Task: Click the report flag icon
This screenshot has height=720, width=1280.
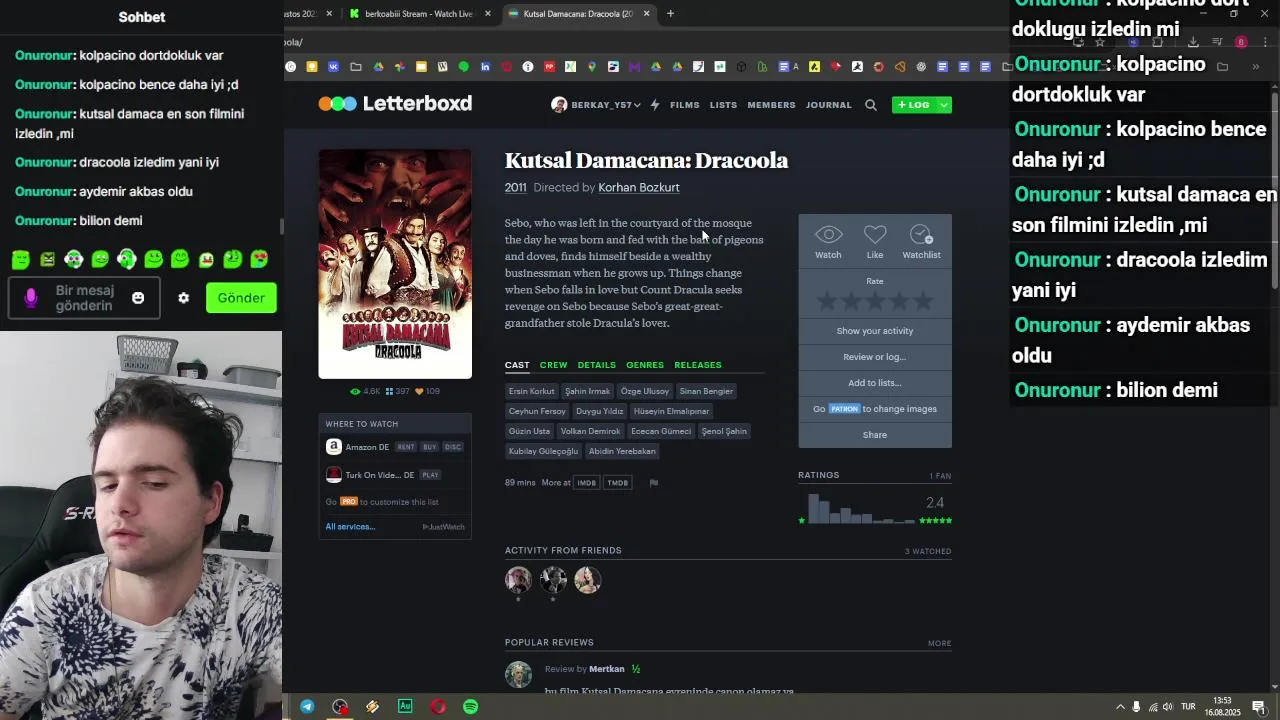Action: [654, 483]
